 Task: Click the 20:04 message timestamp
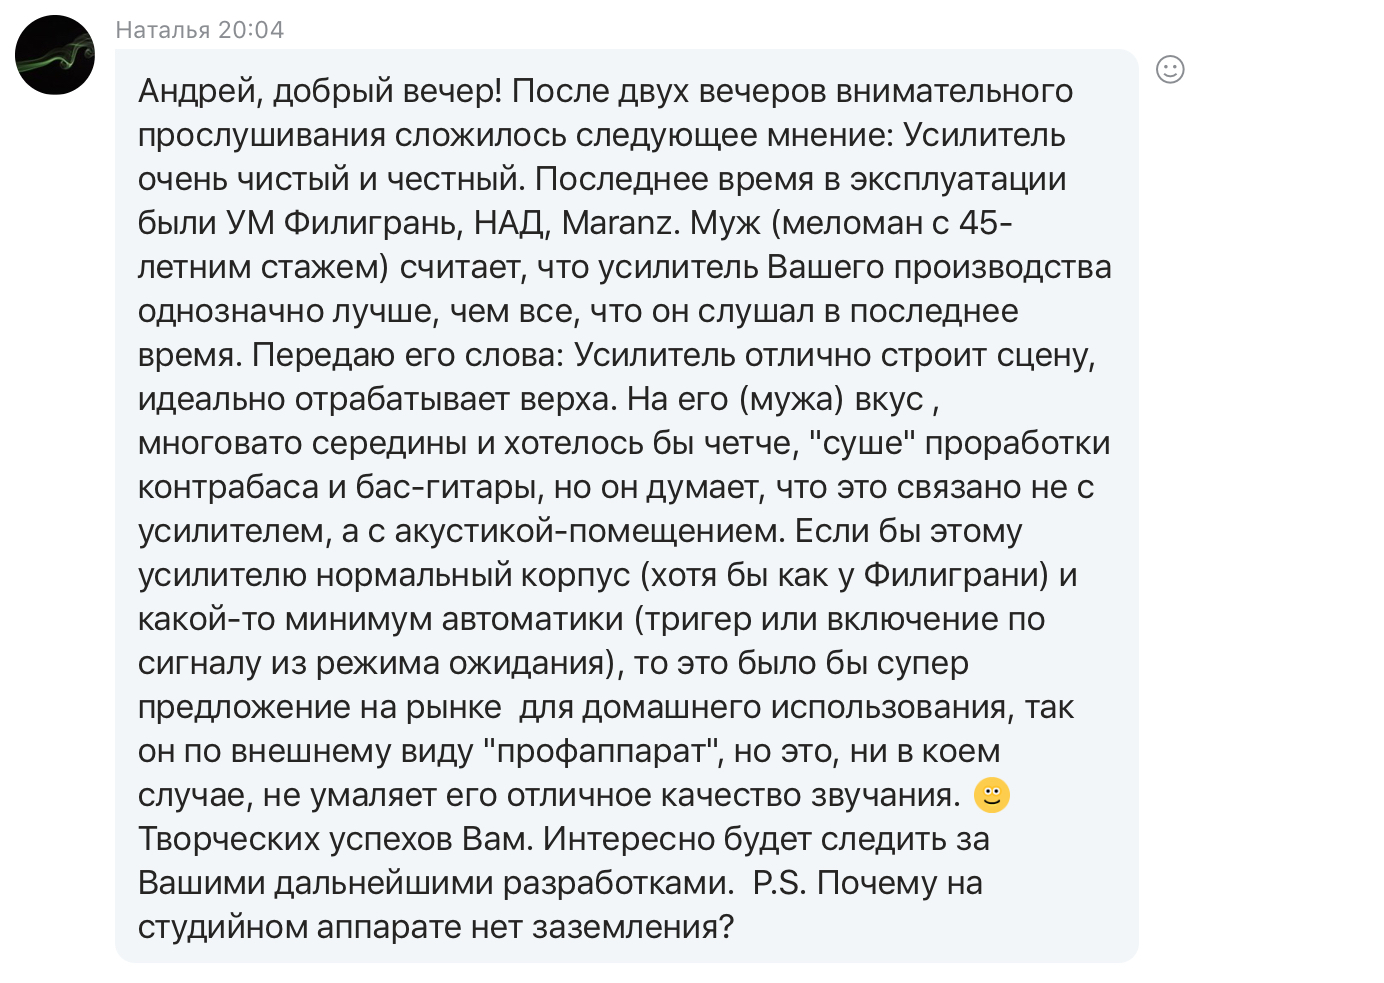[x=251, y=30]
